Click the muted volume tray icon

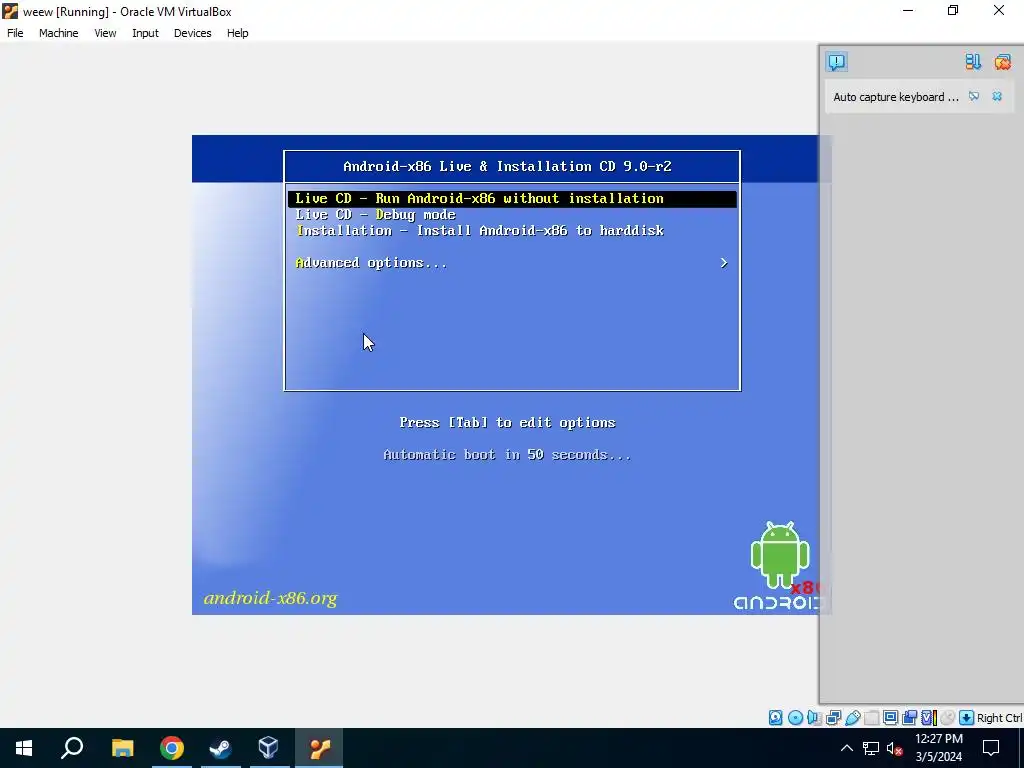point(895,748)
